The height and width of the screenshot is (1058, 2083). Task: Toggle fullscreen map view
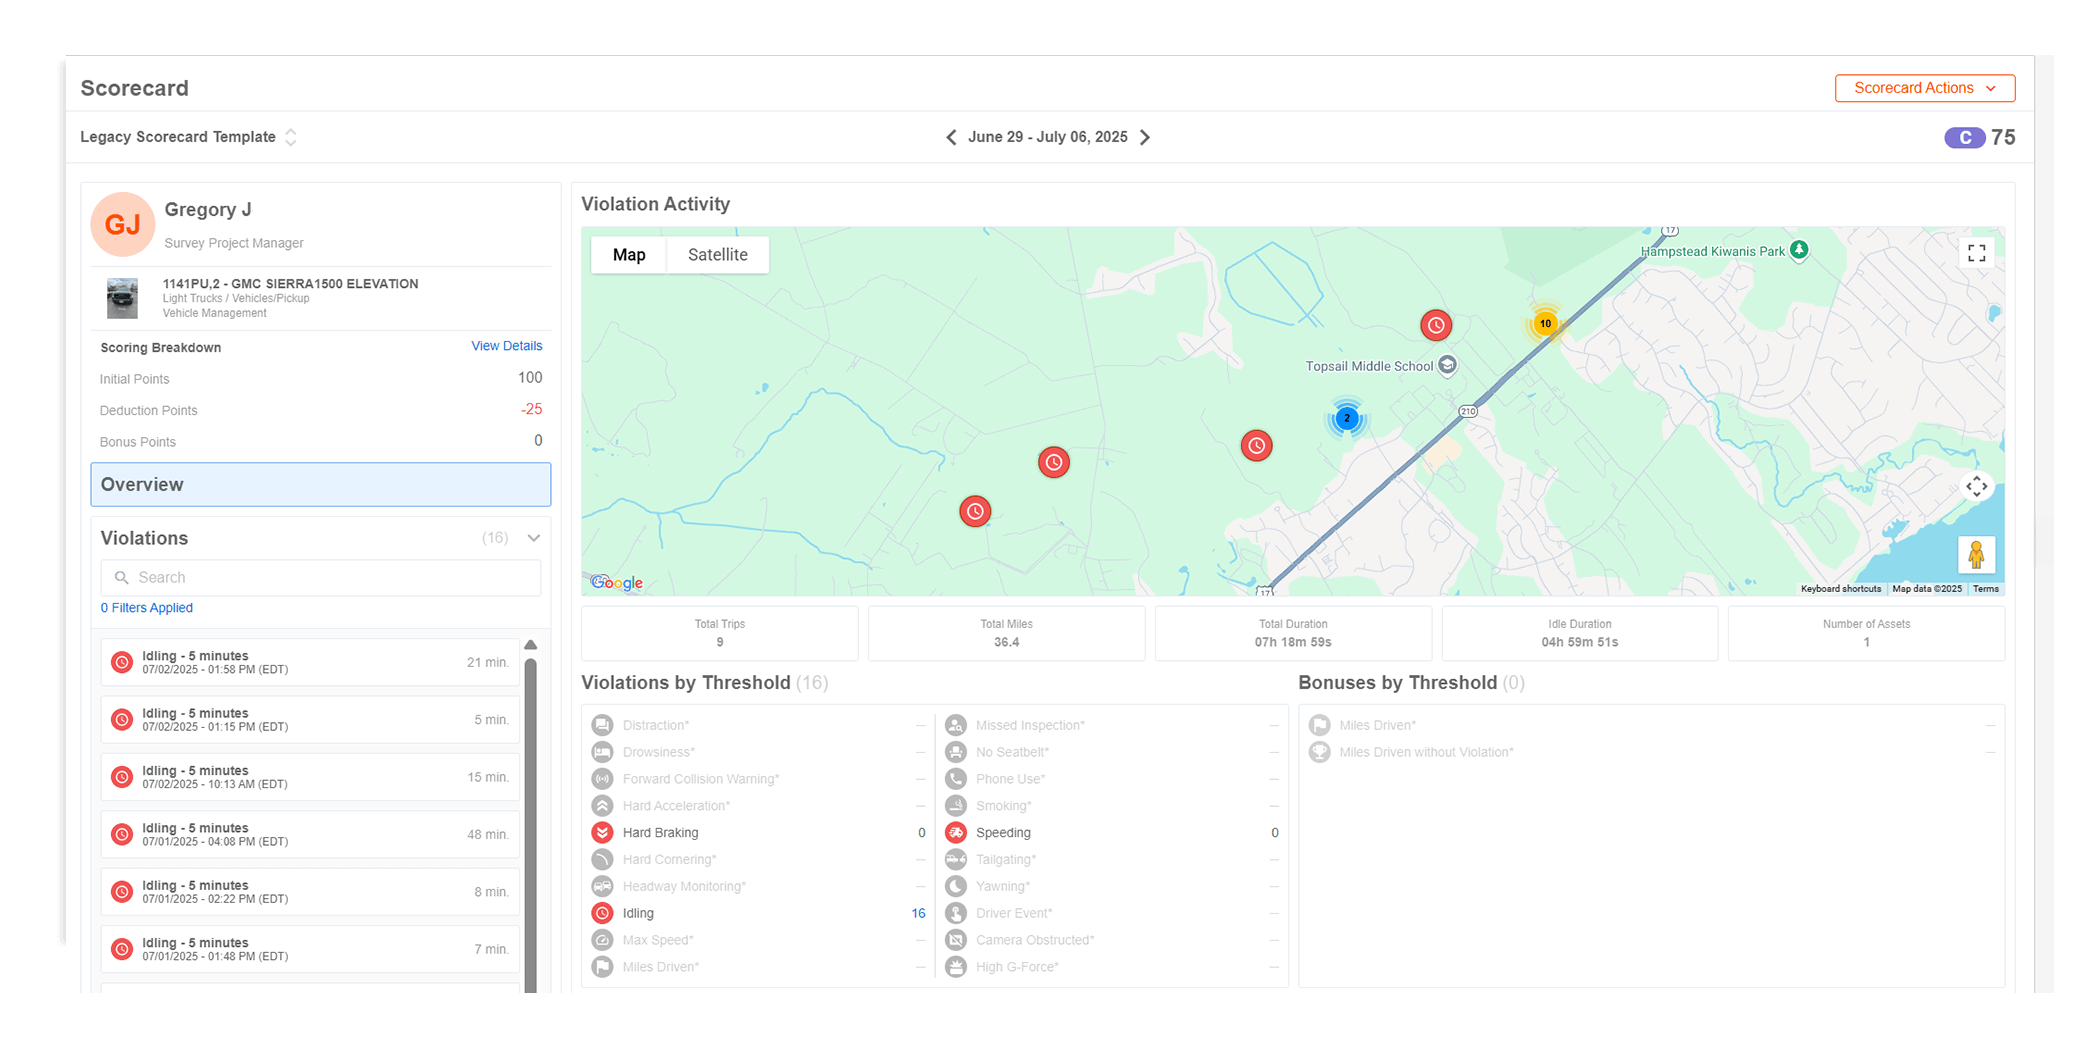(1977, 253)
